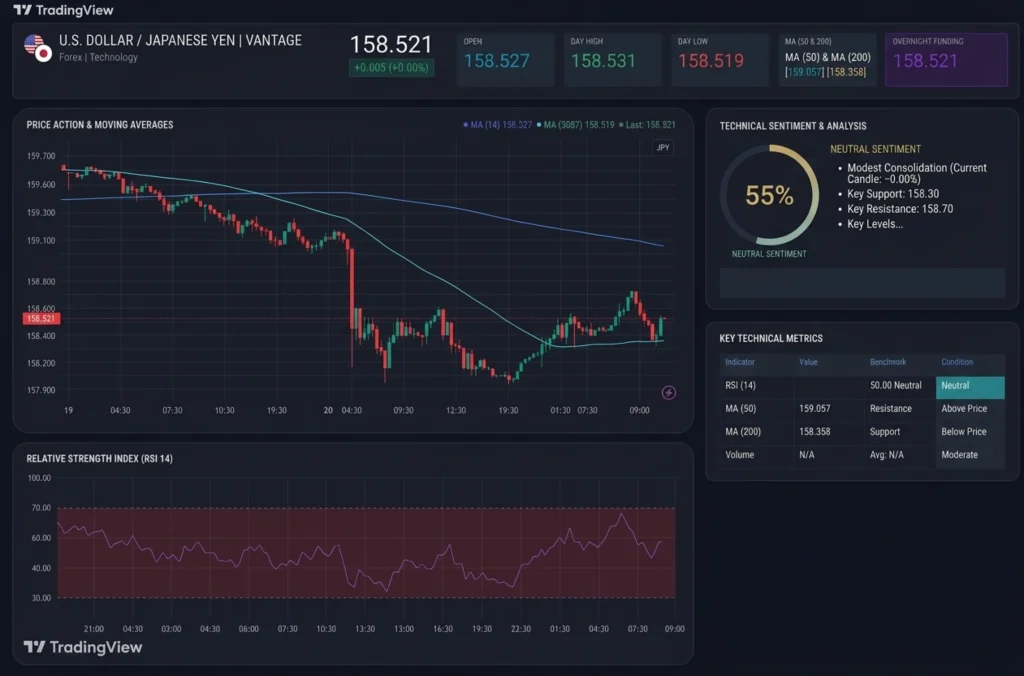1024x676 pixels.
Task: Click the 'Modest Consolidation' bullet text
Action: [x=917, y=173]
